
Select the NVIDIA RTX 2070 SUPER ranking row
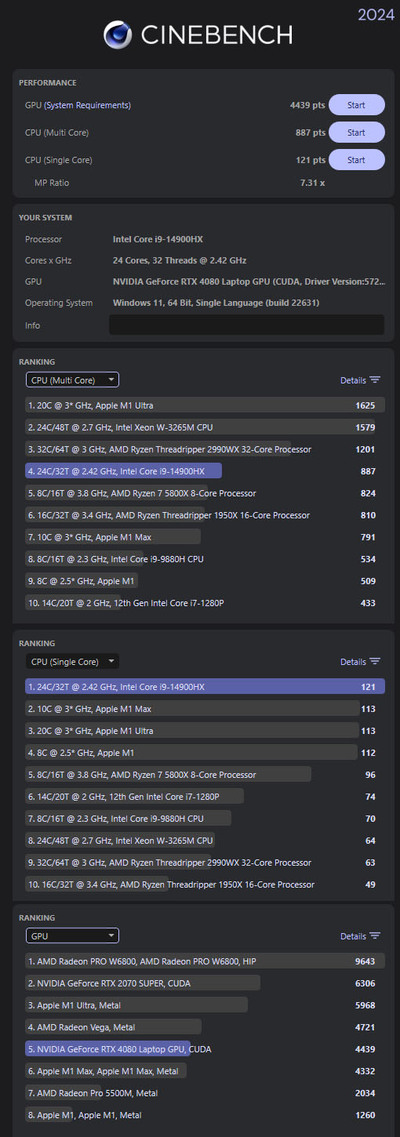coord(205,983)
